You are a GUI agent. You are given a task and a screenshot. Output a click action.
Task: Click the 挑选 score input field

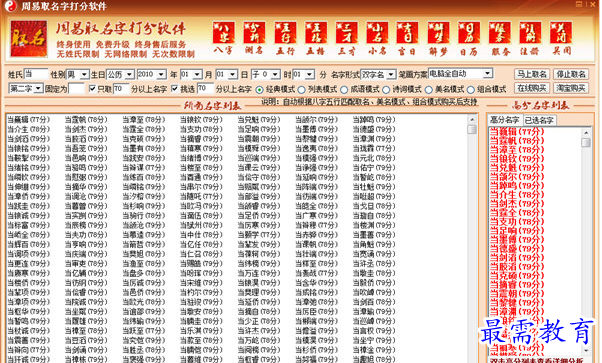click(x=205, y=89)
